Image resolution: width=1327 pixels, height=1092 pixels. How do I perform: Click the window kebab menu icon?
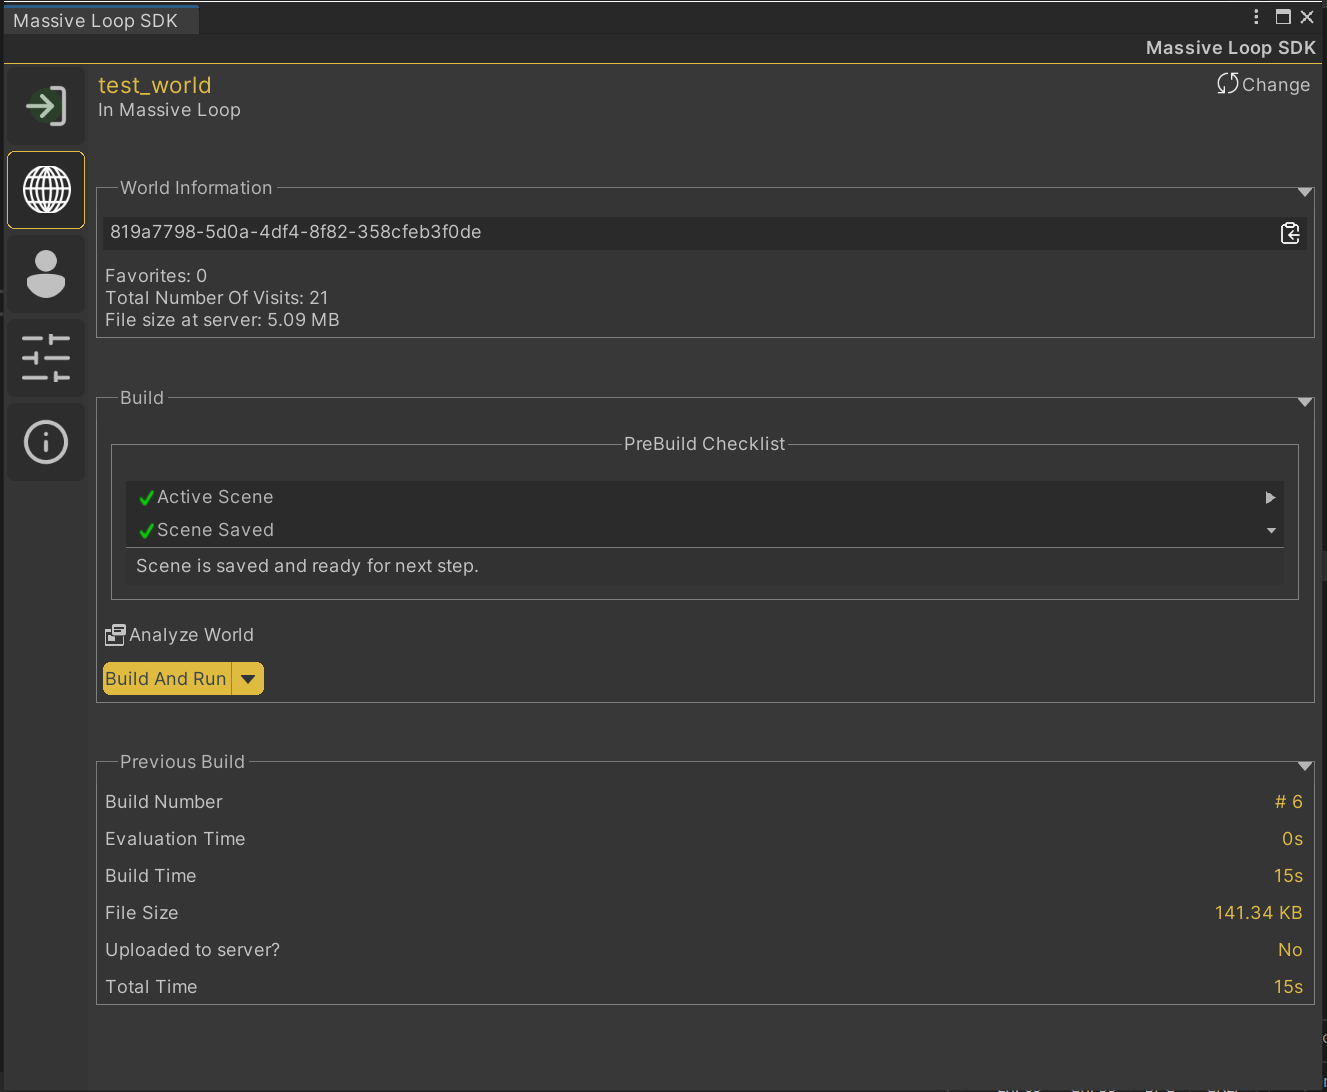coord(1256,17)
